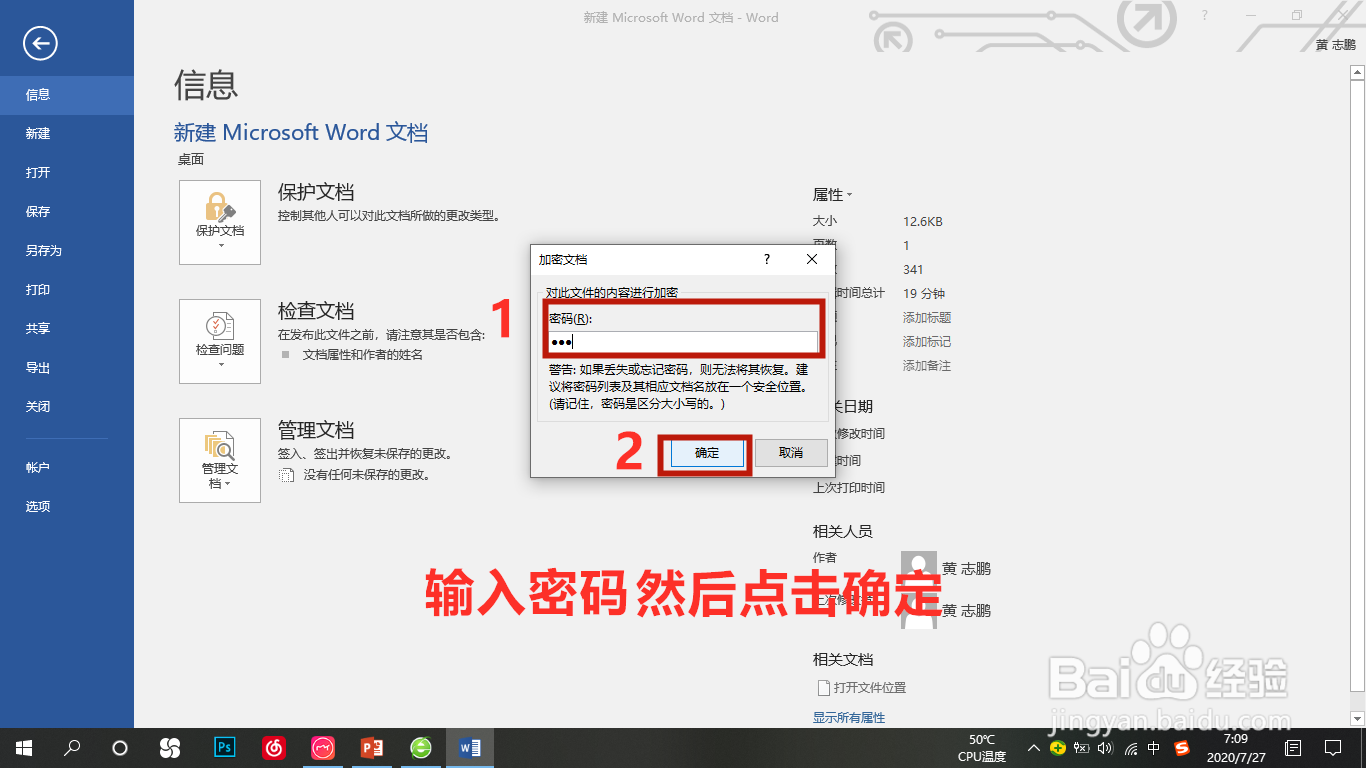Image resolution: width=1366 pixels, height=768 pixels.
Task: Launch Photoshop from the taskbar
Action: point(225,747)
